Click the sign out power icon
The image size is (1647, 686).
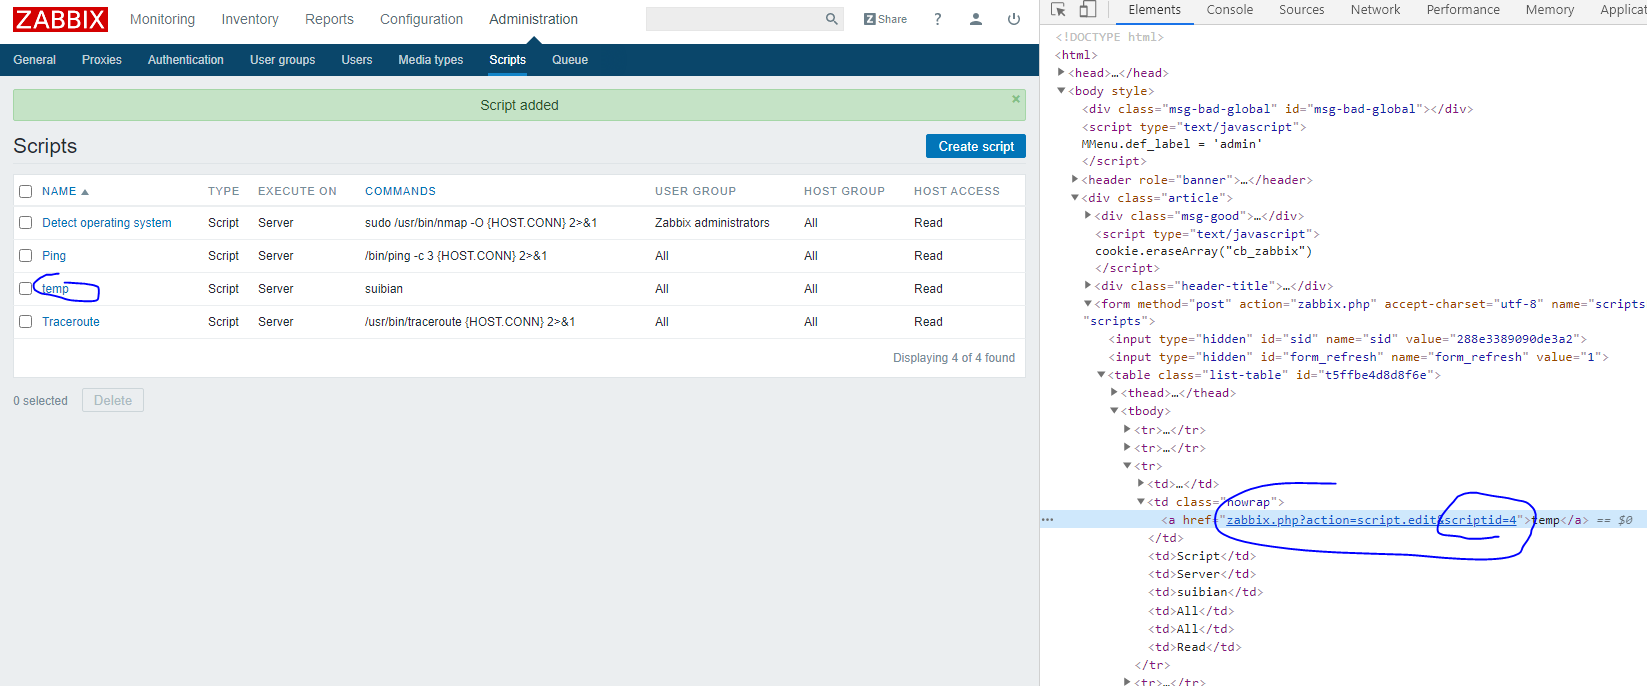click(x=1014, y=19)
